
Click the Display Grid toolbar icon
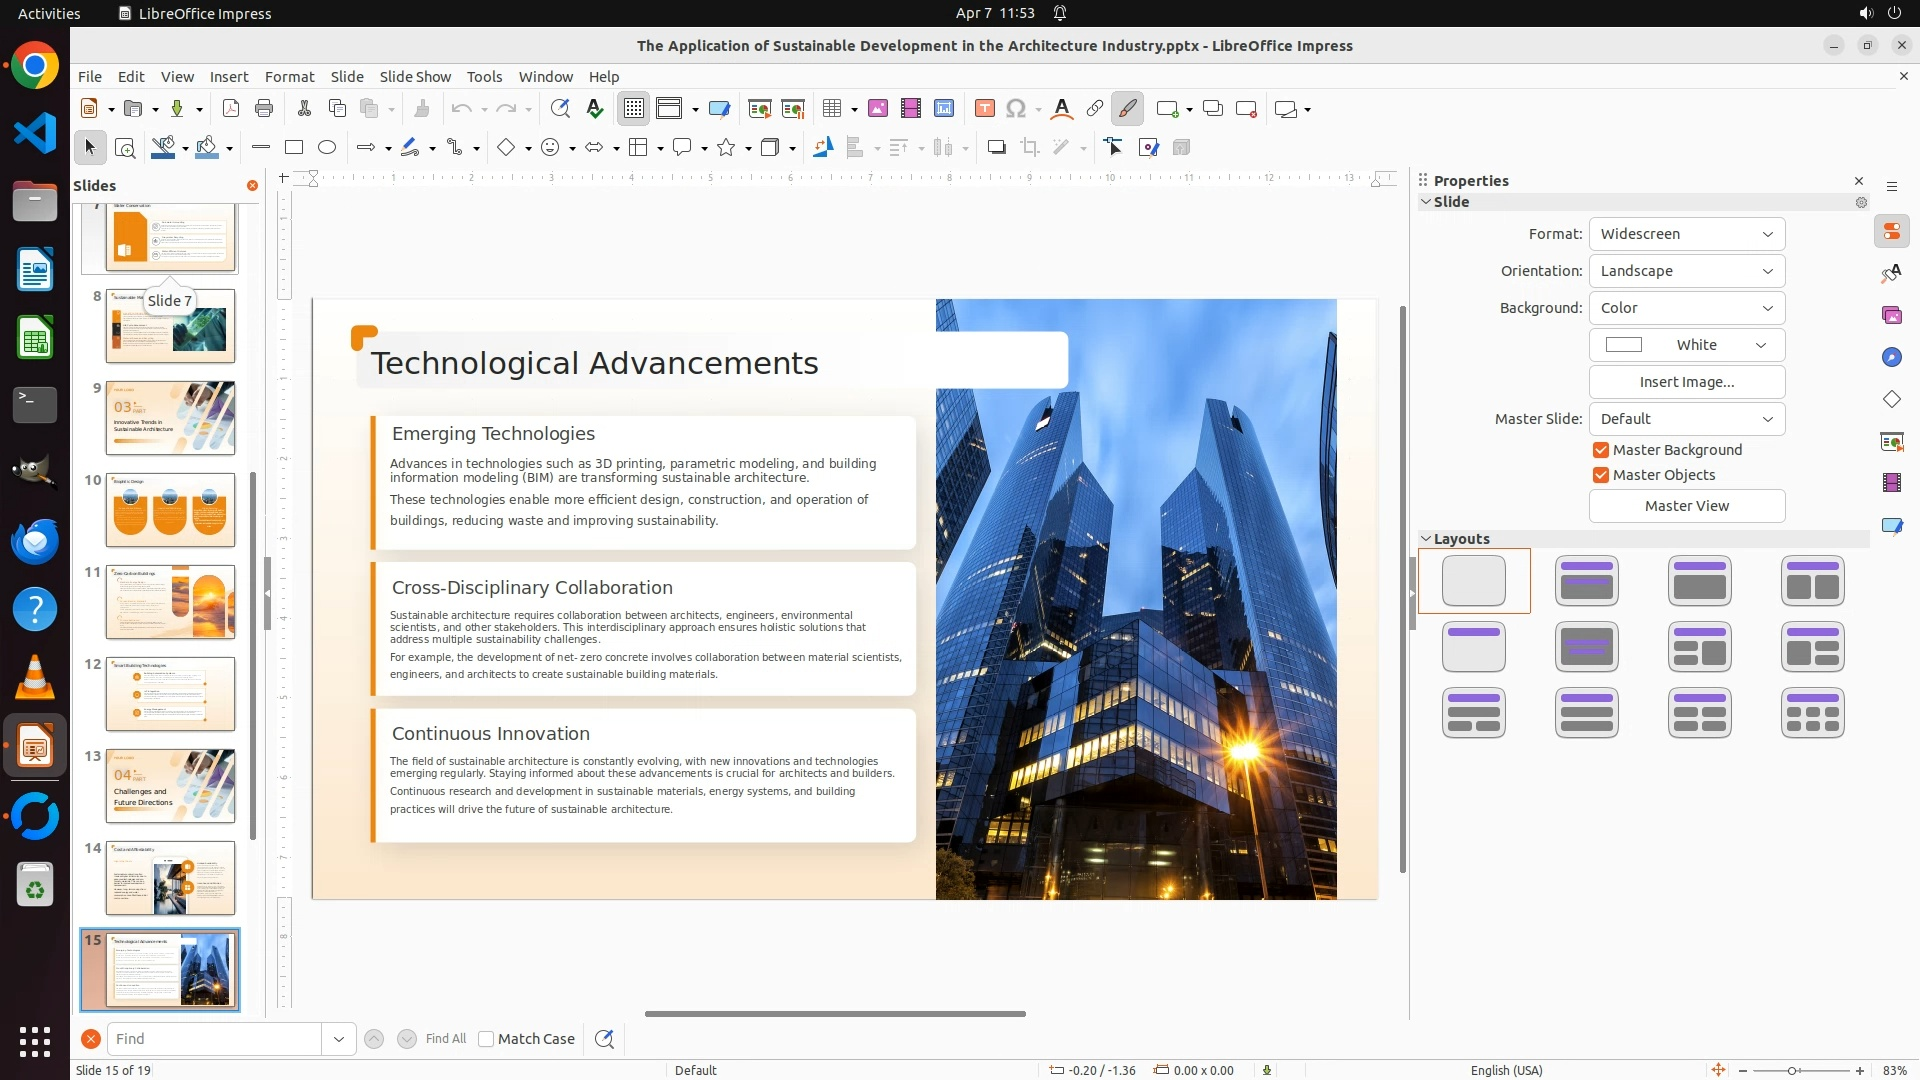tap(634, 109)
